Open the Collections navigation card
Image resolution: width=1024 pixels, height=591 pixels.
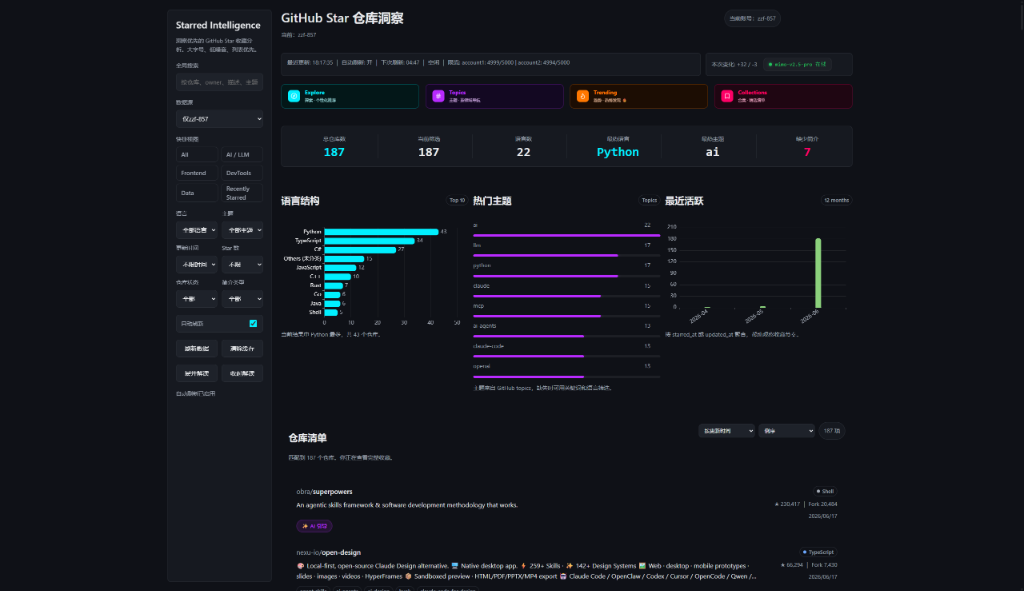coord(783,96)
